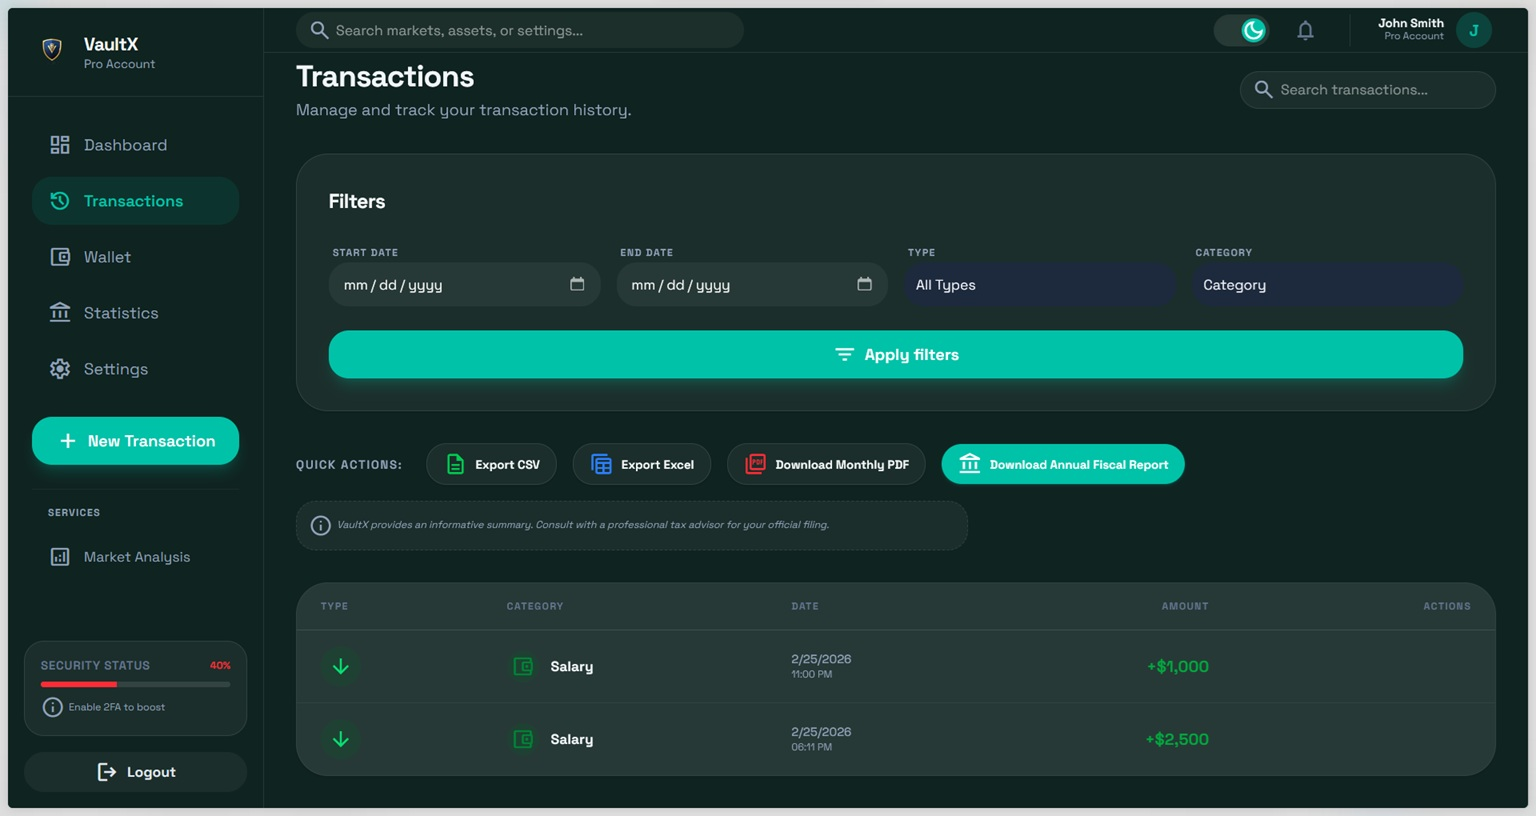Focus the top markets search field

click(x=520, y=30)
